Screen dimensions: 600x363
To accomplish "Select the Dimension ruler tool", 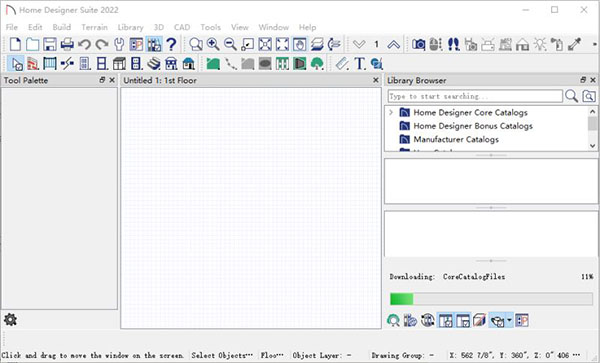I will click(342, 63).
